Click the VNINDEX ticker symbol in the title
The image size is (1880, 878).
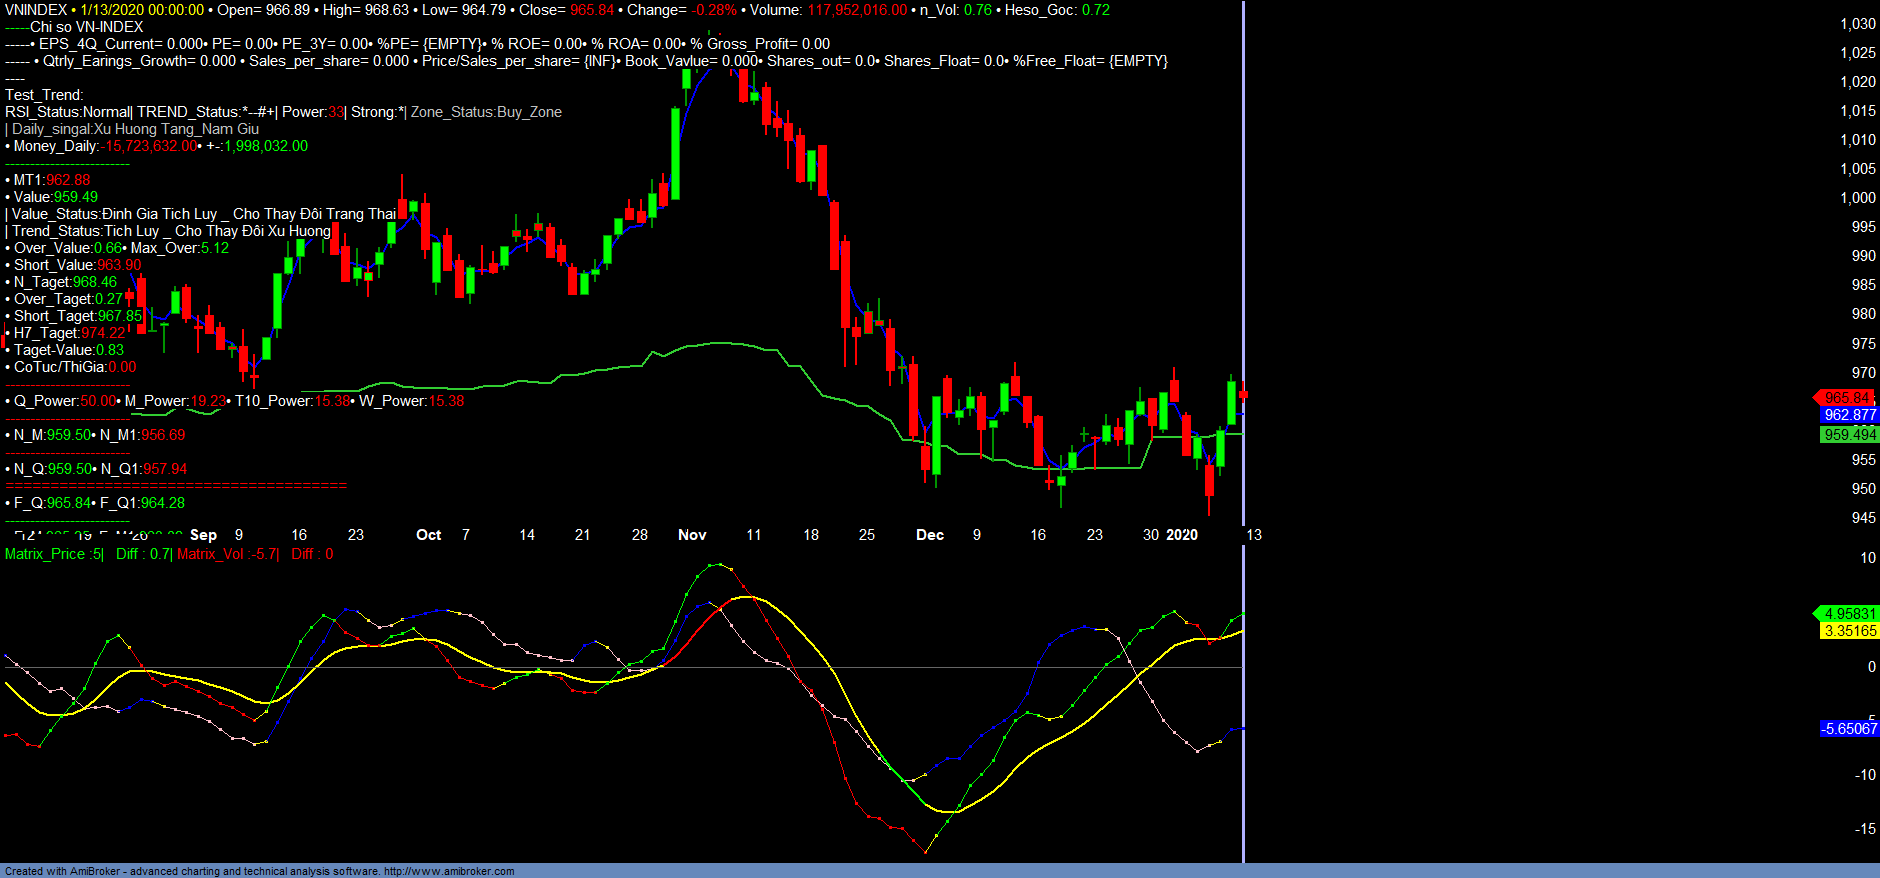click(x=36, y=10)
